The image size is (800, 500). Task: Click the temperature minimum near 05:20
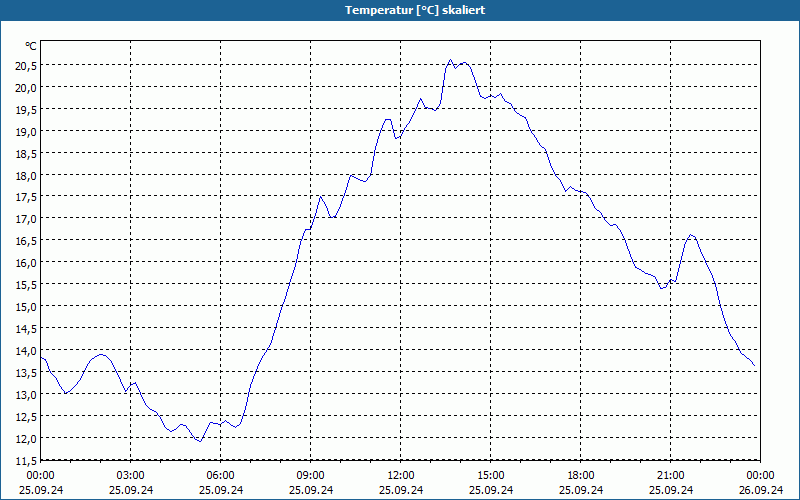[201, 441]
